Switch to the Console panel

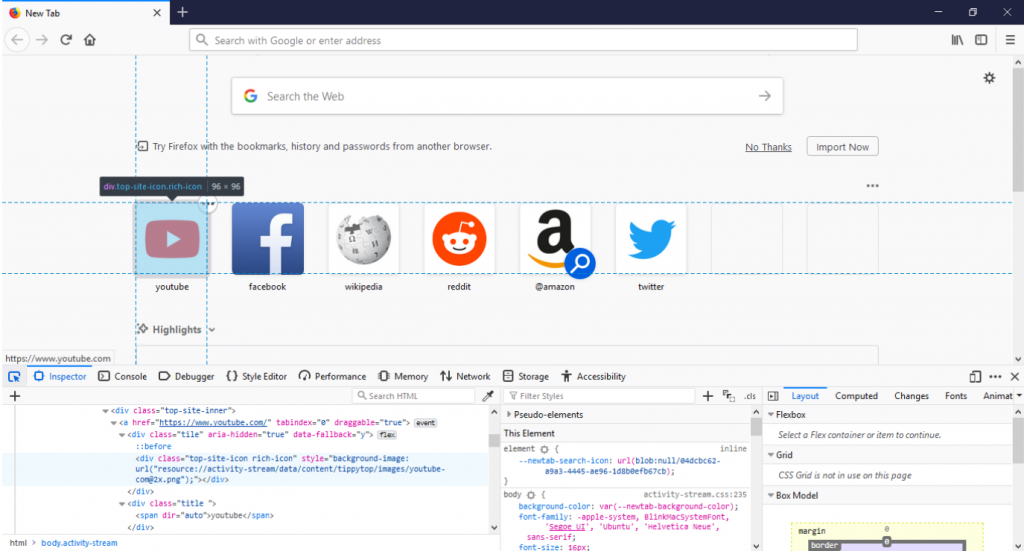(x=122, y=377)
